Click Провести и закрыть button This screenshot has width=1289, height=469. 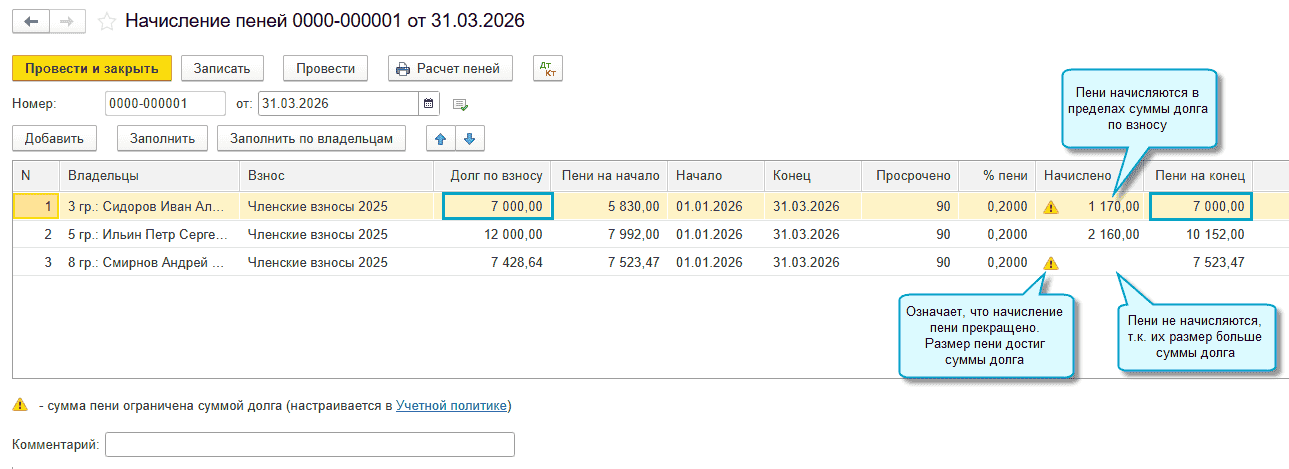tap(92, 69)
